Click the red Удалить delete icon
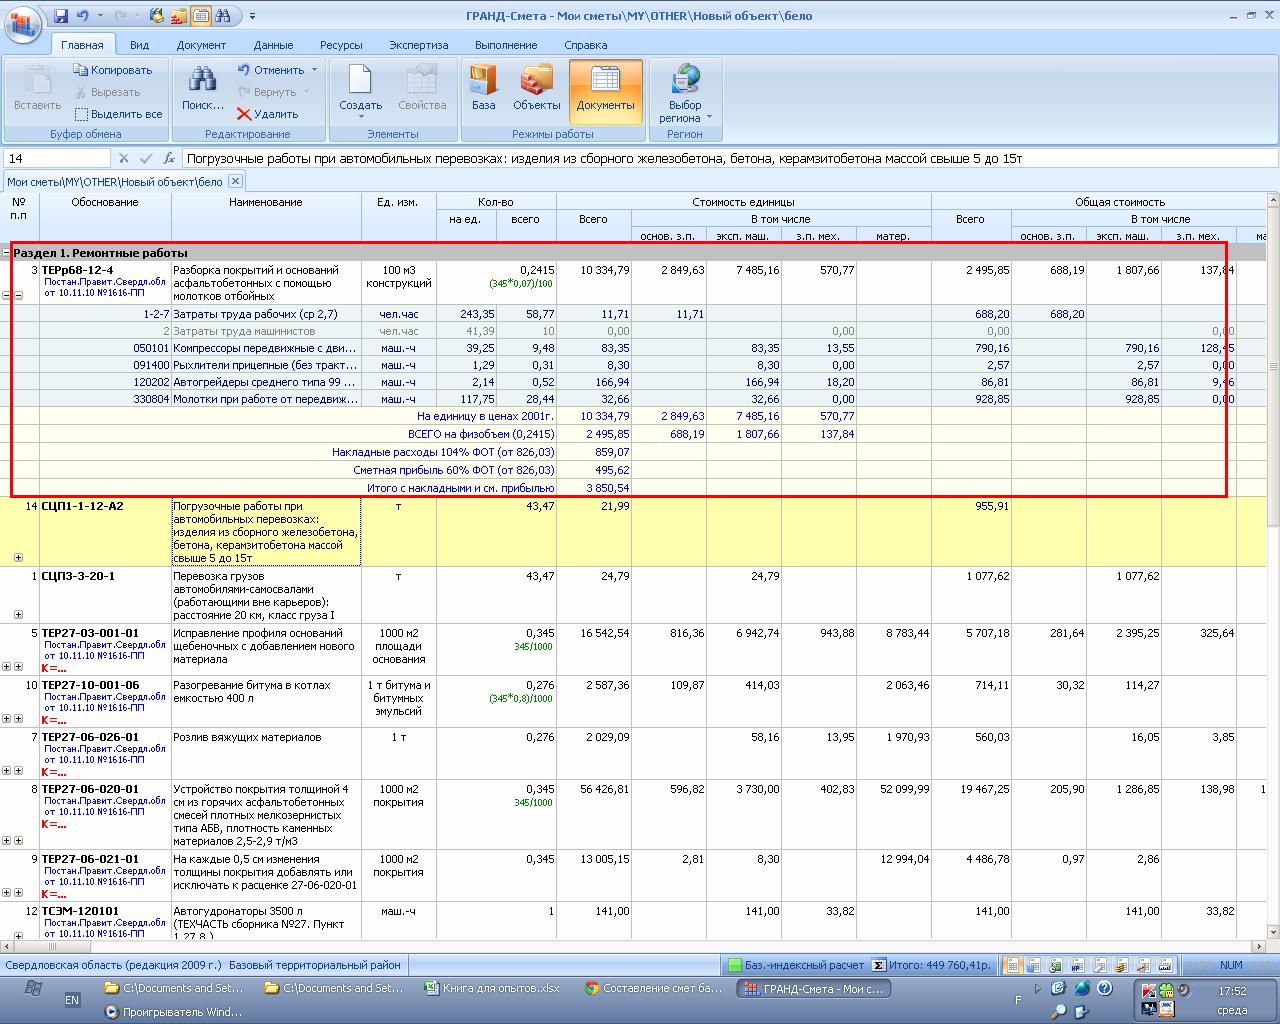 pyautogui.click(x=244, y=114)
